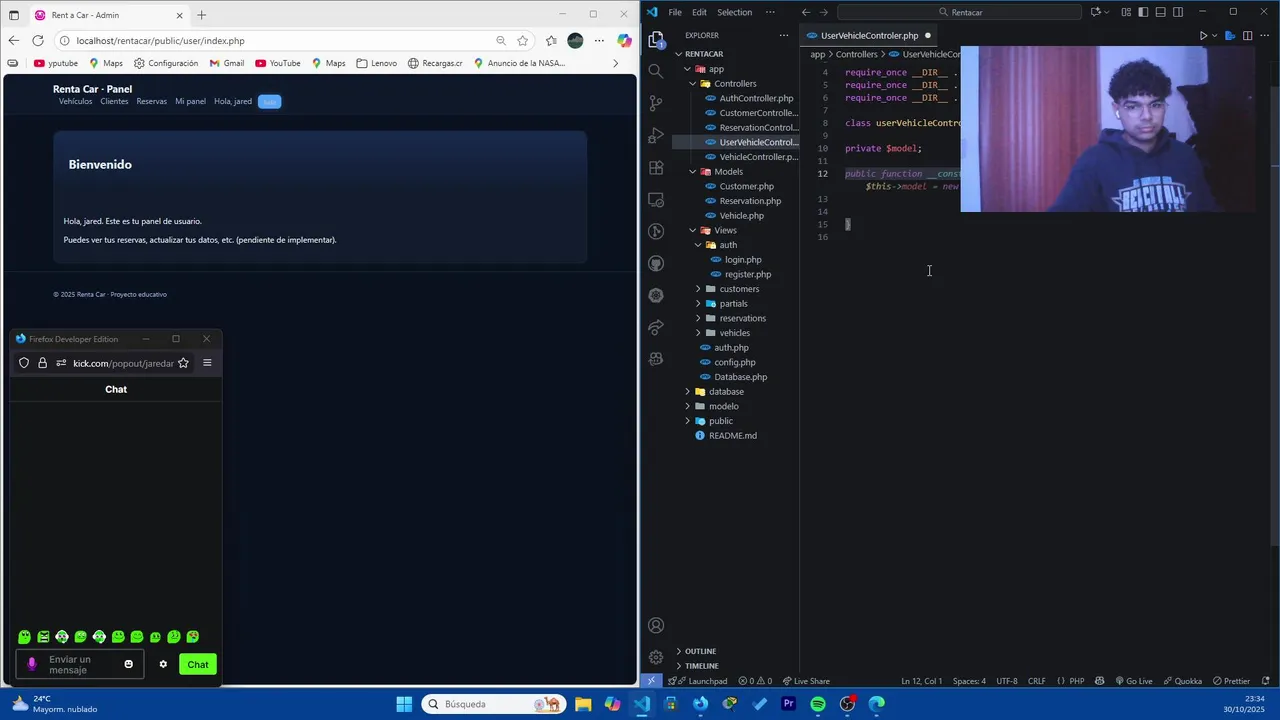Open the Source Control view

(656, 103)
